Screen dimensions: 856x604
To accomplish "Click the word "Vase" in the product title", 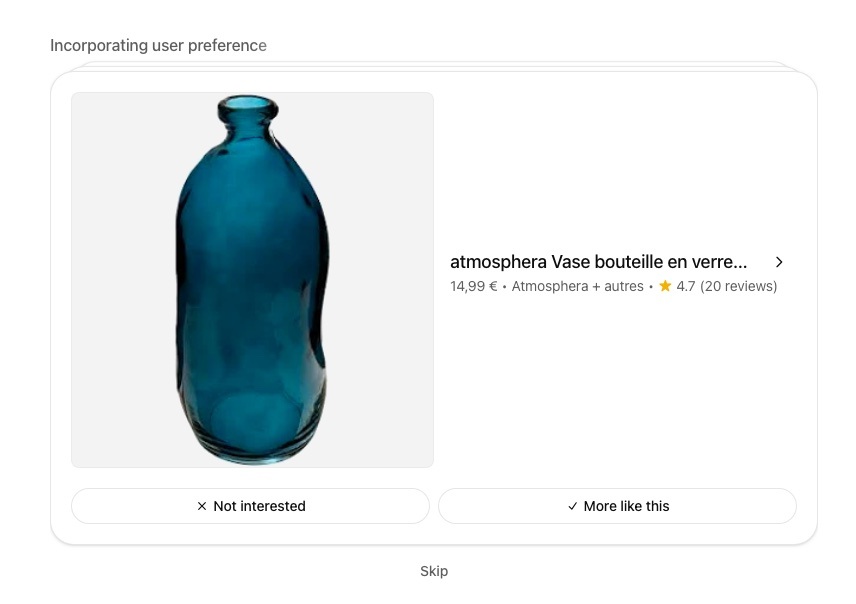I will tap(571, 262).
